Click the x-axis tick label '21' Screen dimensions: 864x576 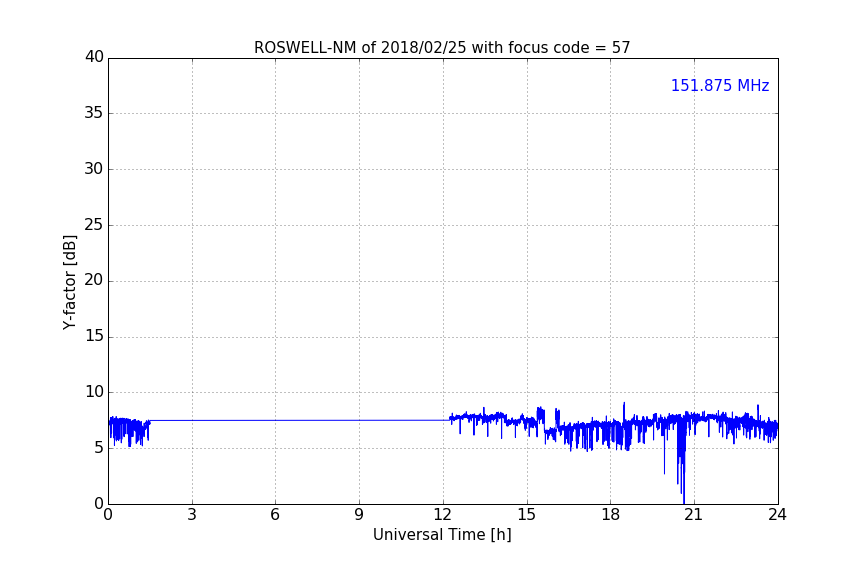point(693,515)
